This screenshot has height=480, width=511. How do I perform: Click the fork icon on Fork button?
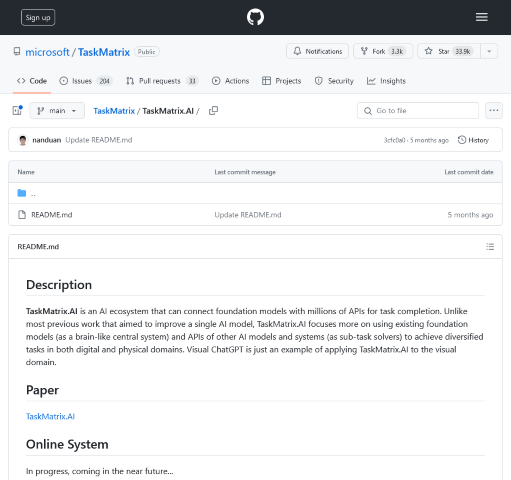pyautogui.click(x=364, y=51)
